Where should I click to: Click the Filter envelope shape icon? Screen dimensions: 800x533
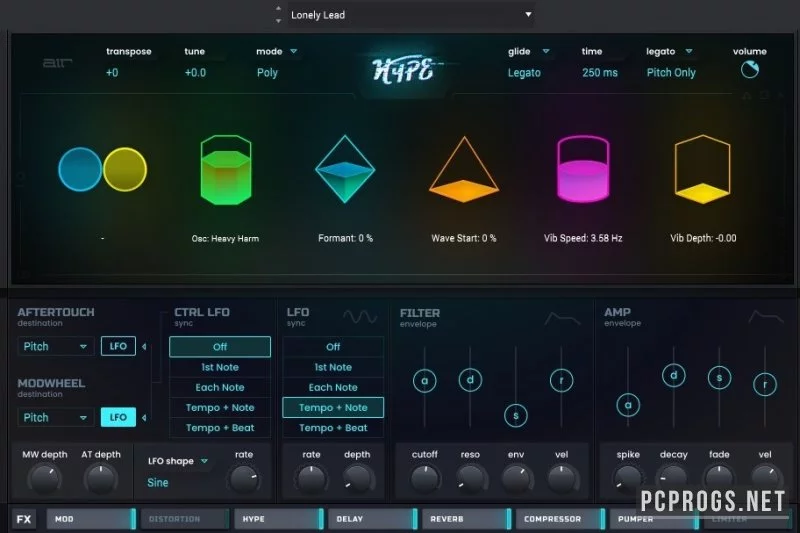(562, 319)
